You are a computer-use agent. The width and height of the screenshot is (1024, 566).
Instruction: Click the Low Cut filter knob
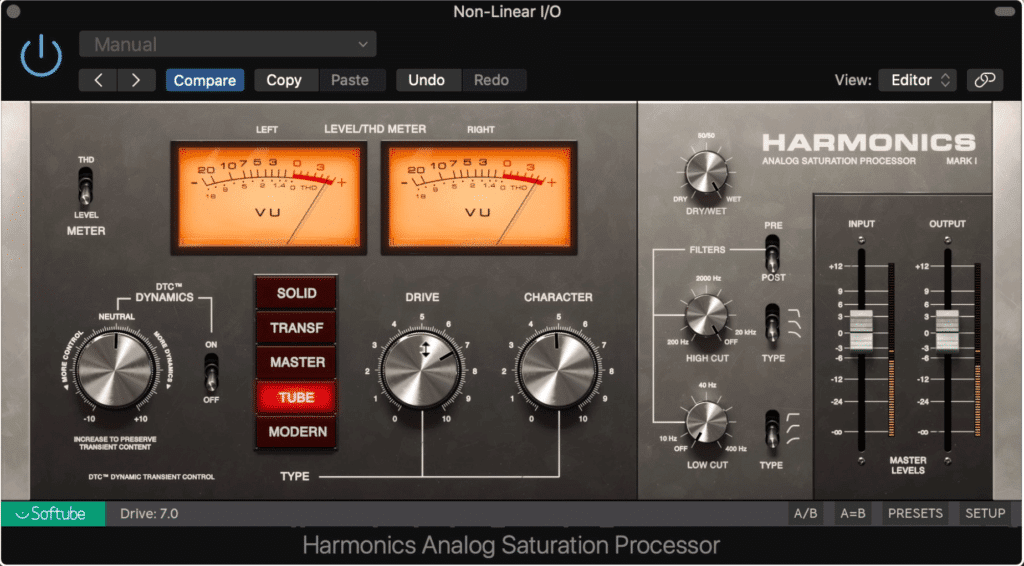(x=706, y=422)
